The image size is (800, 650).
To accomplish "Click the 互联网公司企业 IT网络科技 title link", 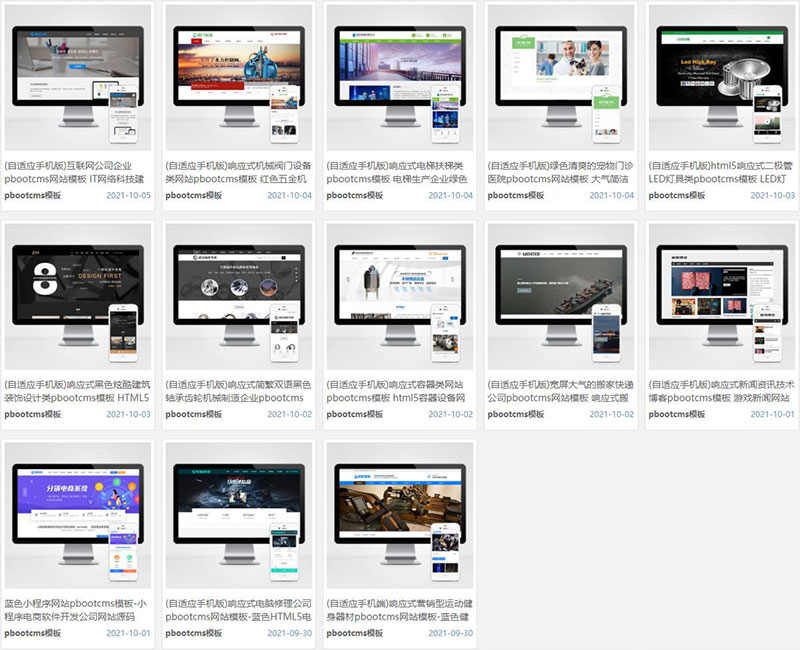I will pyautogui.click(x=77, y=172).
